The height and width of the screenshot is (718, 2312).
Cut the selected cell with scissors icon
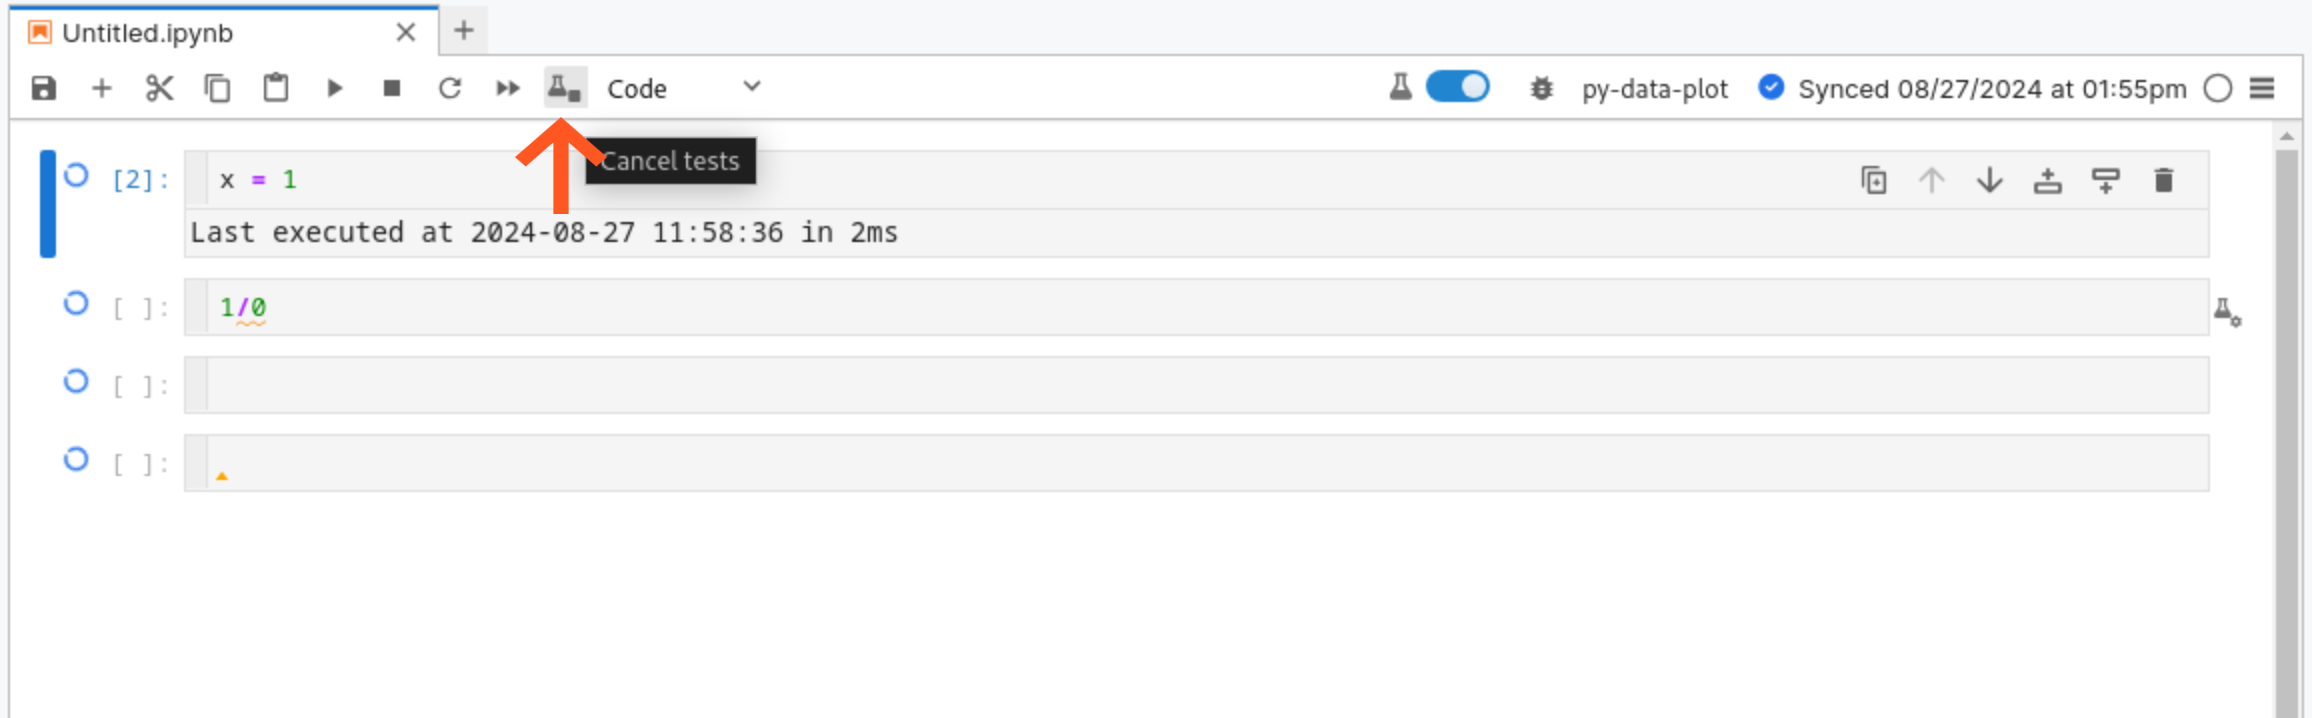(159, 89)
